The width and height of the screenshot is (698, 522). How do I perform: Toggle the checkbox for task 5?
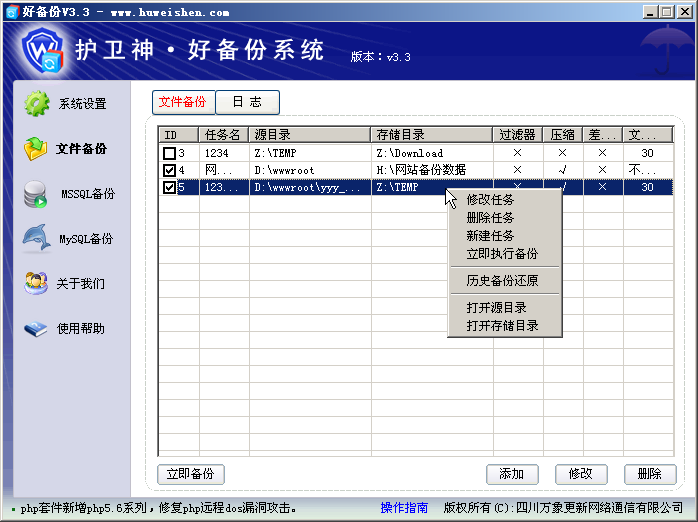(169, 187)
